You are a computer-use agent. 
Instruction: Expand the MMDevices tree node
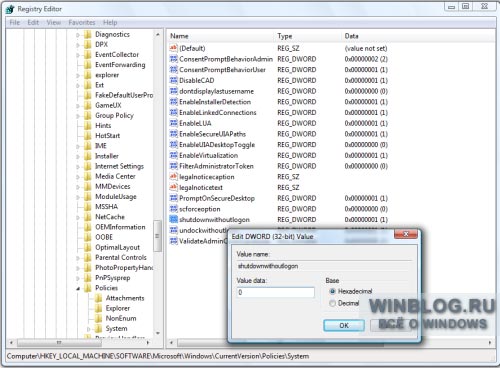point(78,187)
